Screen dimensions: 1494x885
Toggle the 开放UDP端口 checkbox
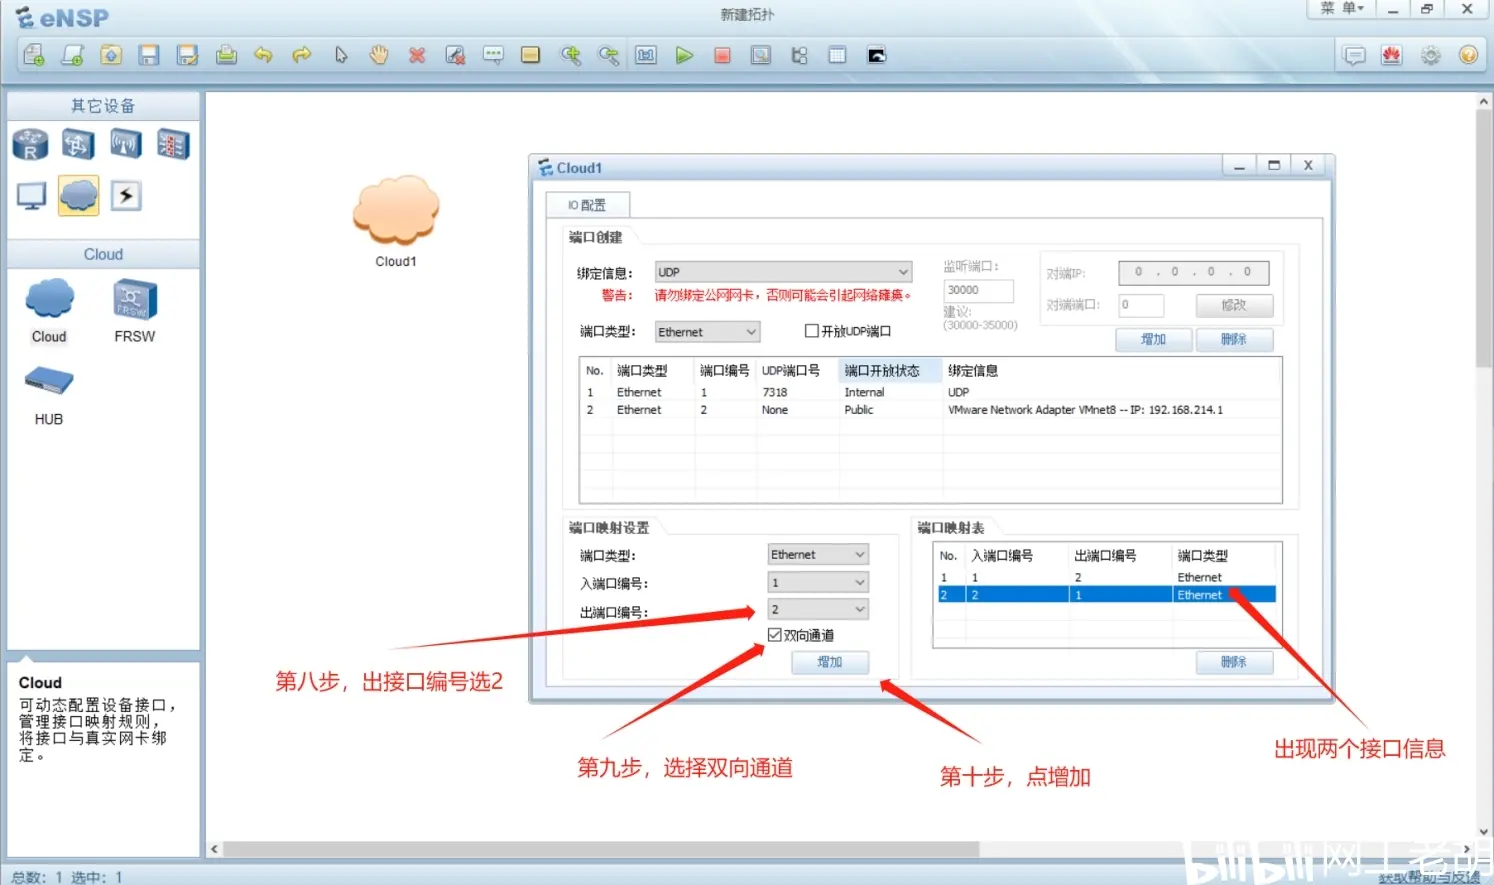pyautogui.click(x=812, y=331)
